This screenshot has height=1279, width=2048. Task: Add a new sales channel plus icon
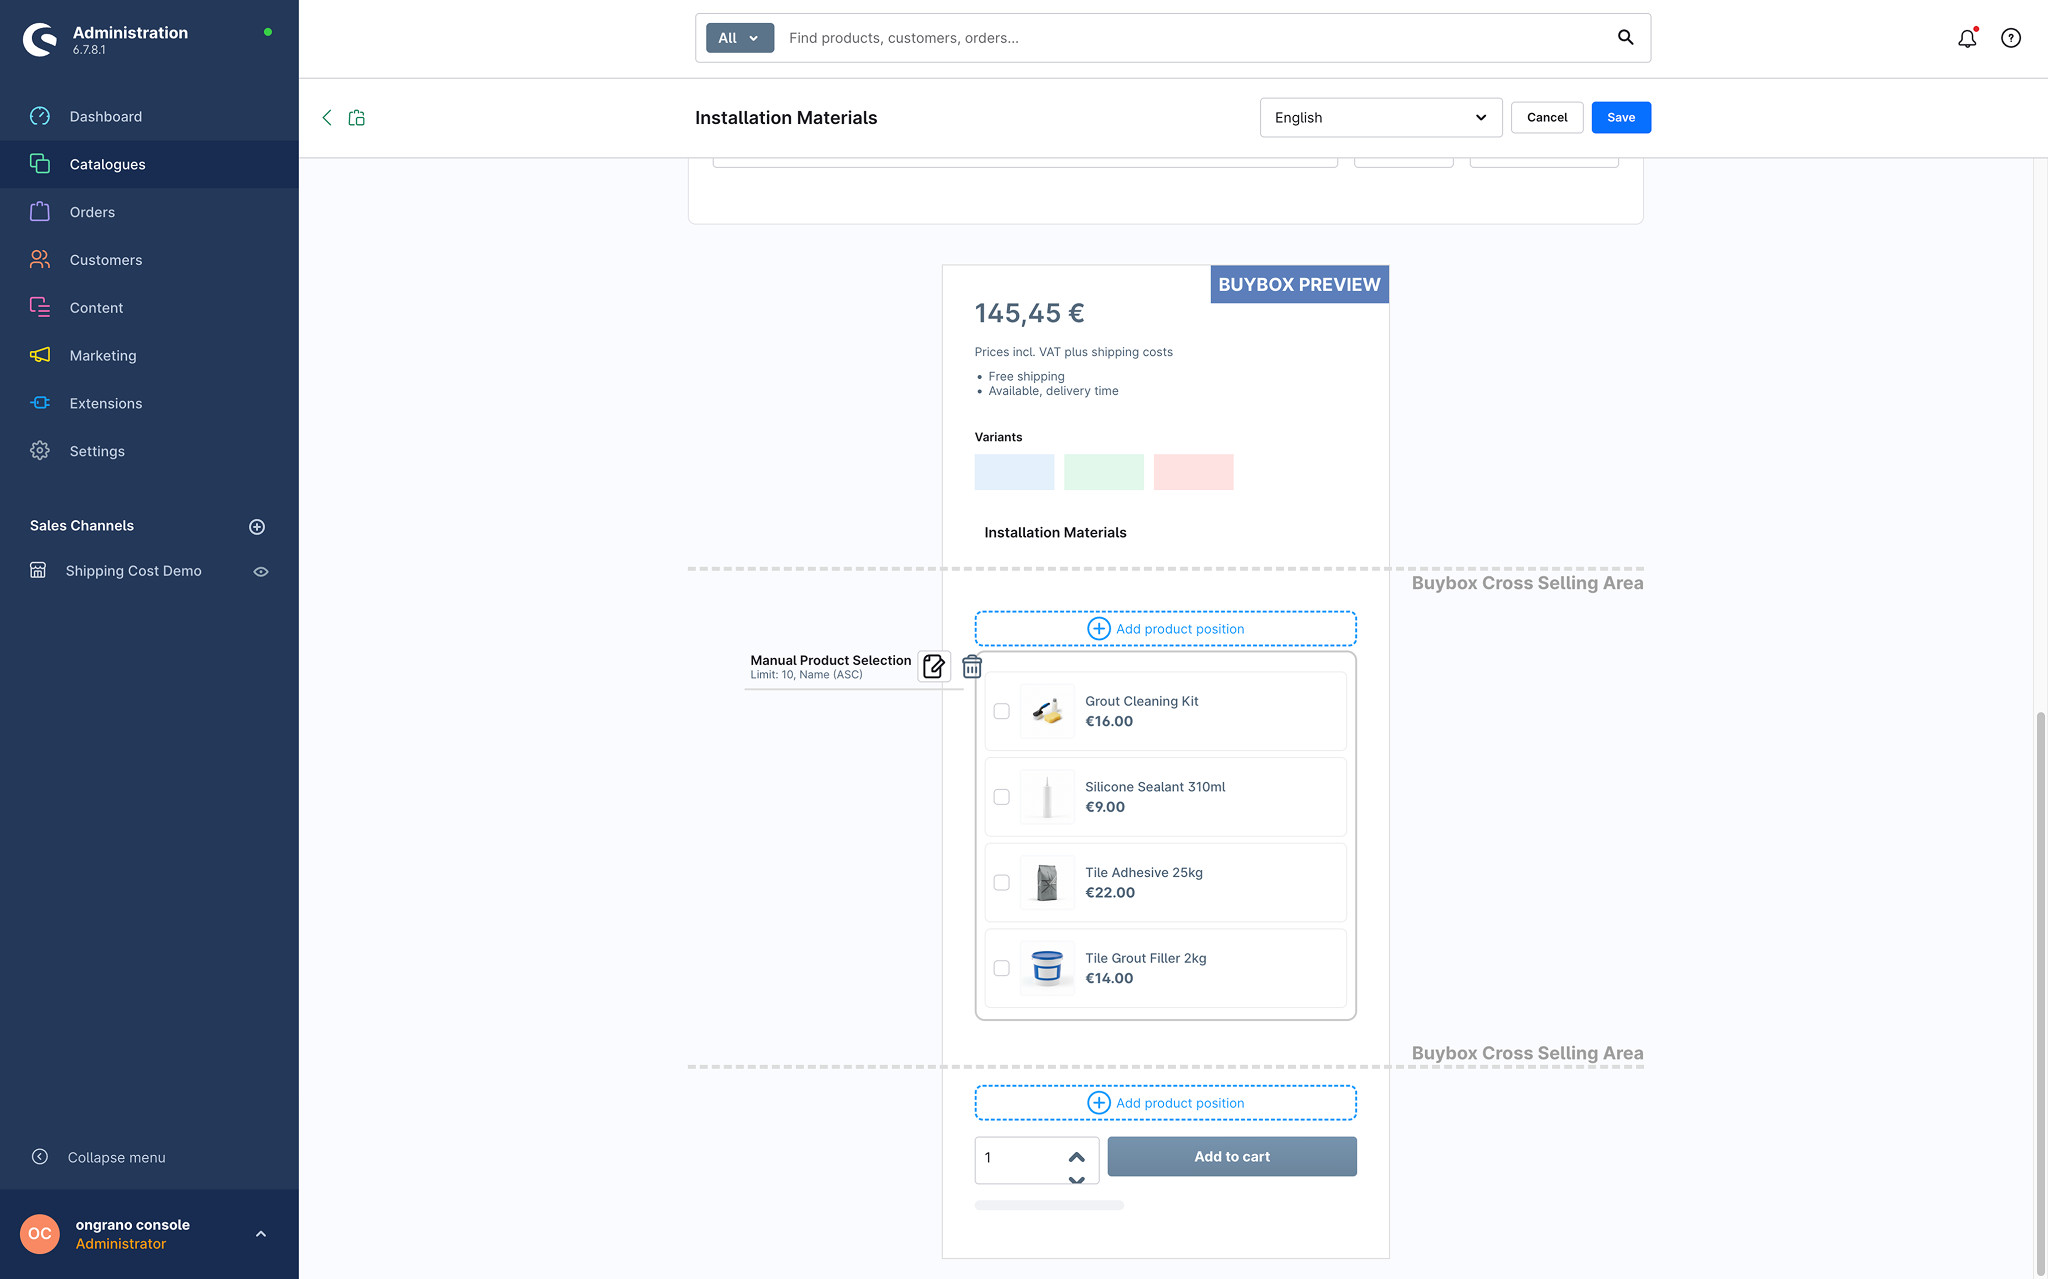[257, 526]
